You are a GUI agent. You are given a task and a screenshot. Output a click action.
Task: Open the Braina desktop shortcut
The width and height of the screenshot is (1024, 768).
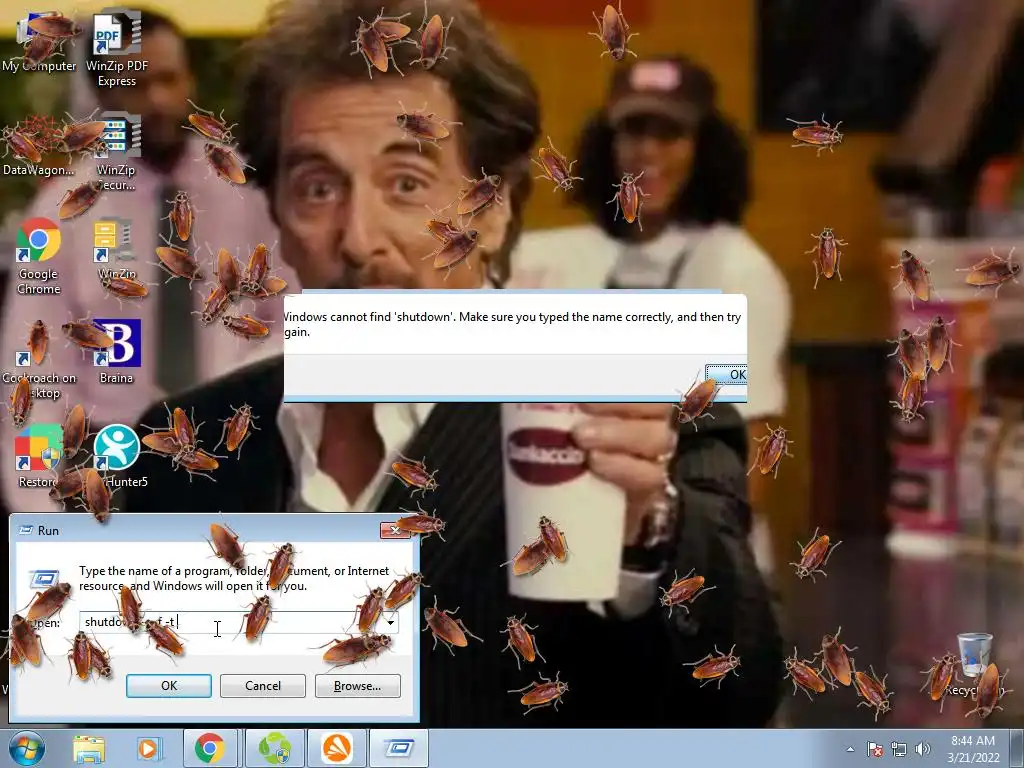point(116,351)
